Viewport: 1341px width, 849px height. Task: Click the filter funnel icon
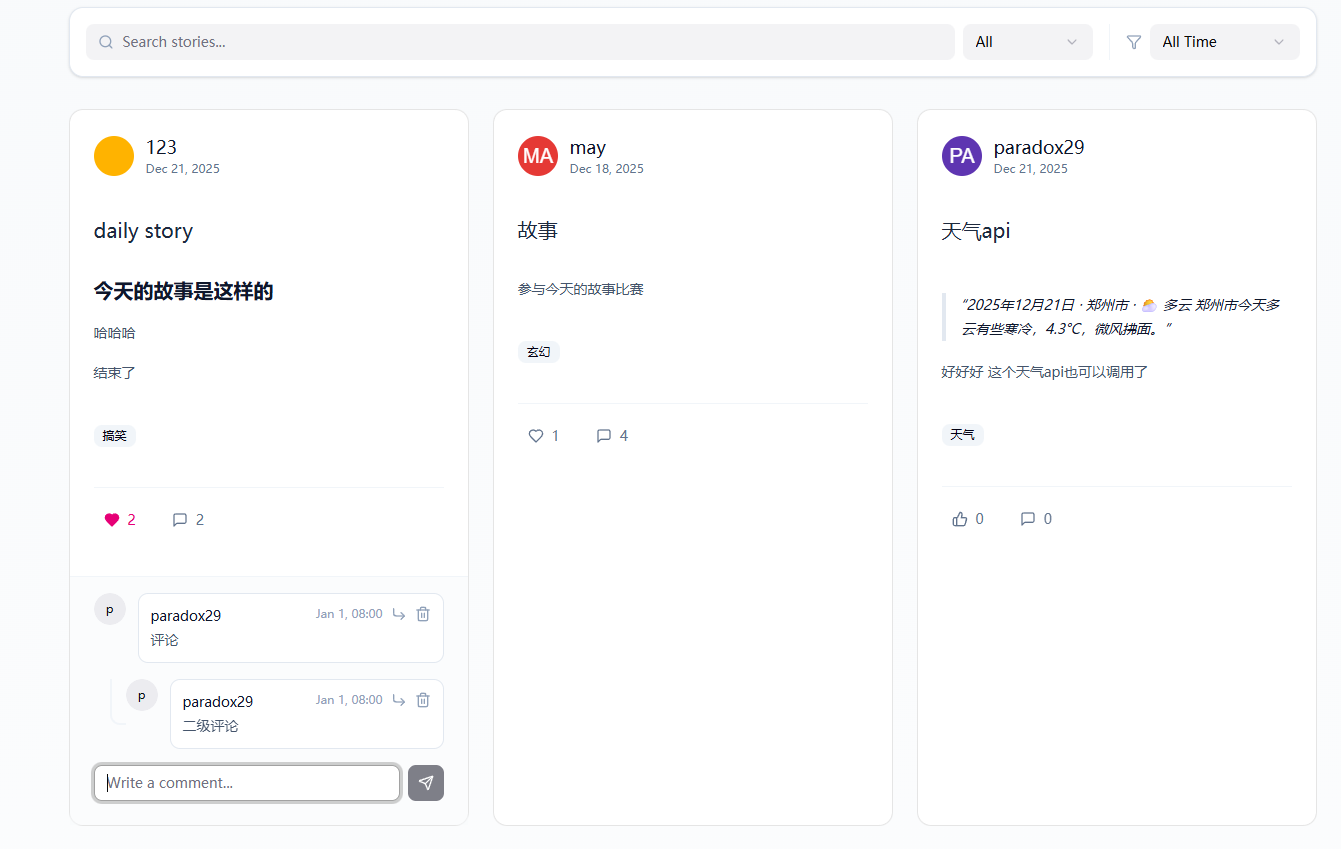(1133, 42)
